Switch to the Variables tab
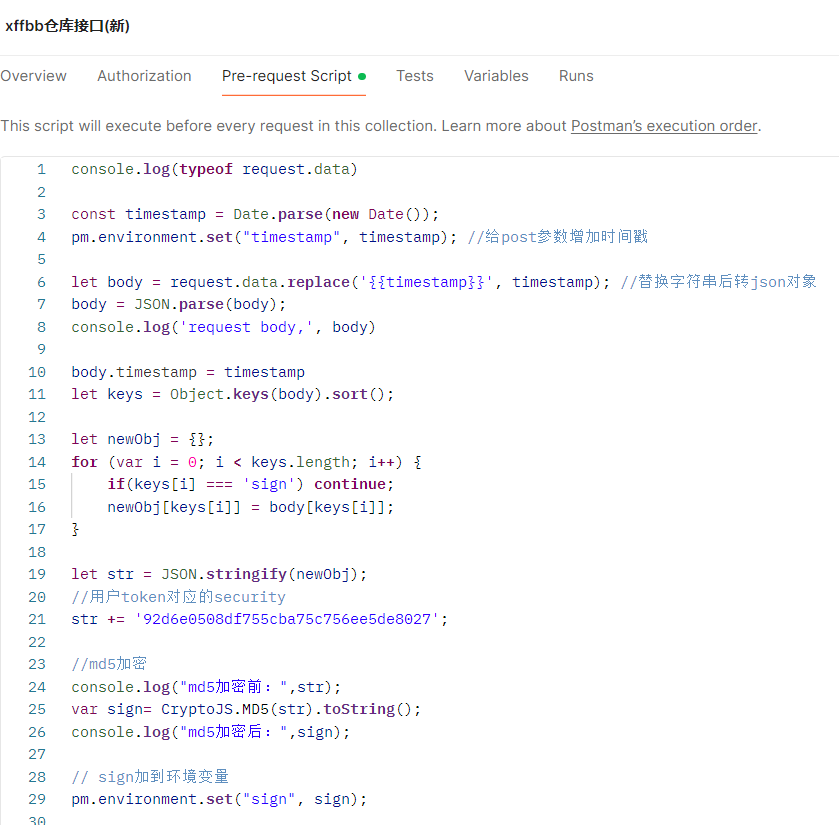This screenshot has height=825, width=839. 496,76
